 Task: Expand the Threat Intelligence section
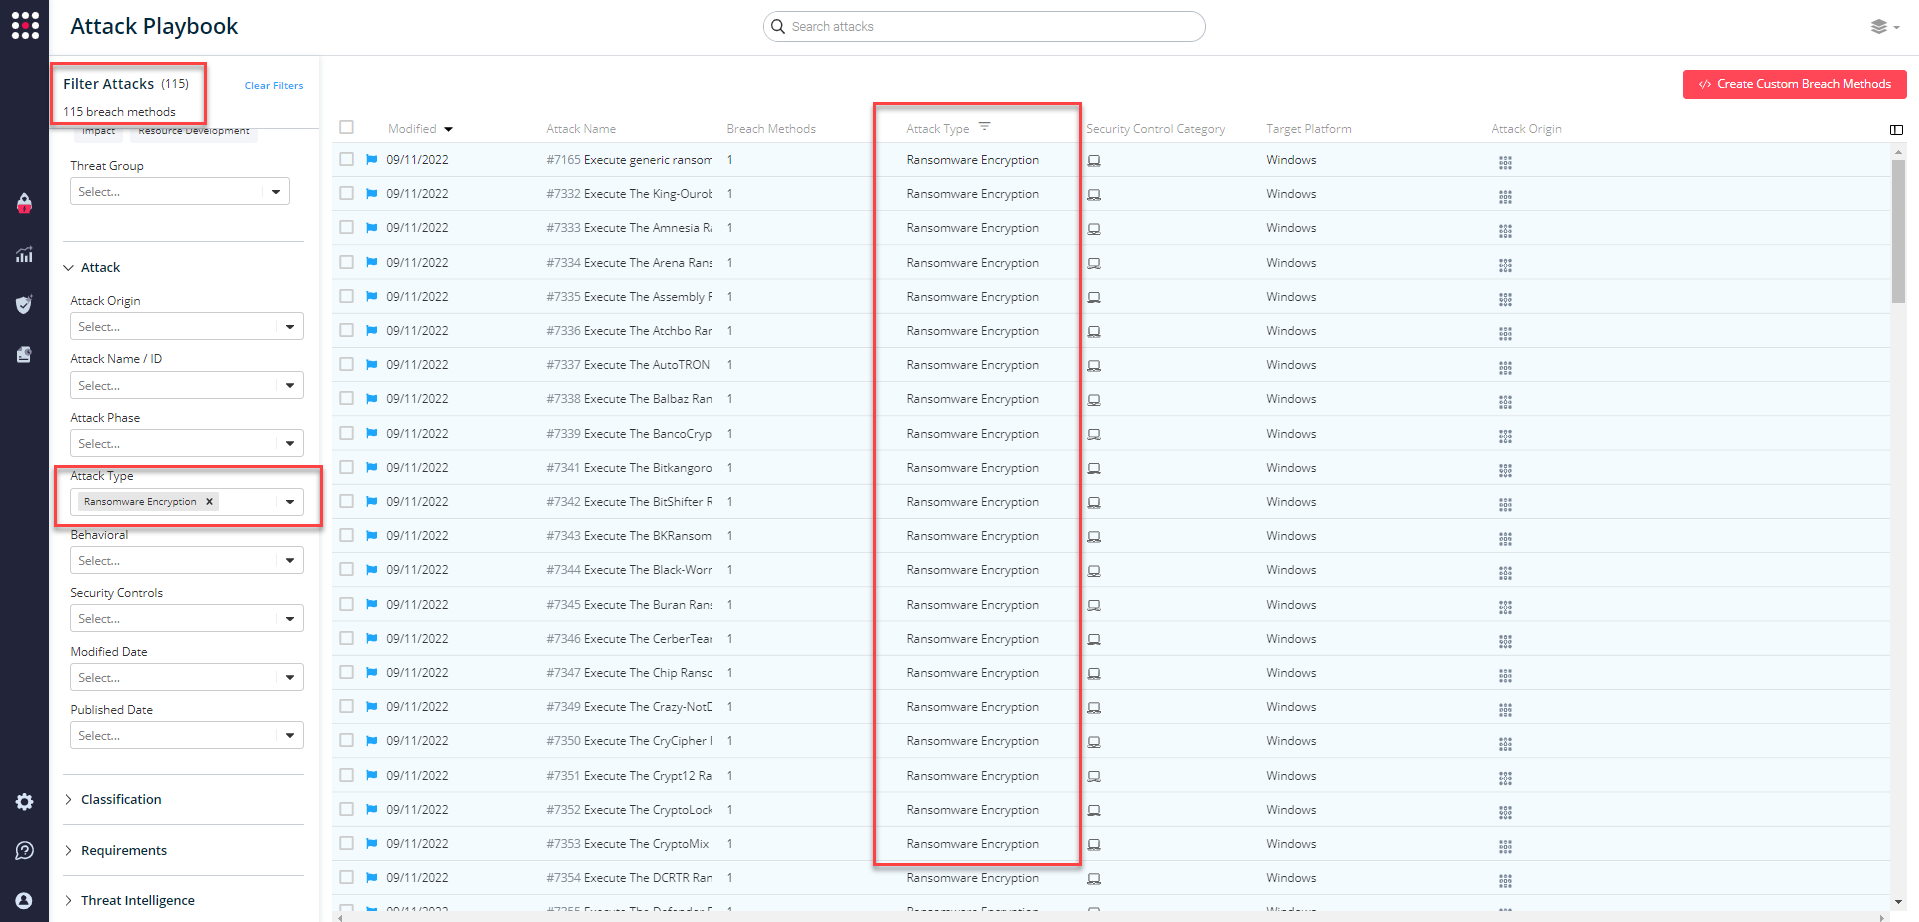point(136,899)
